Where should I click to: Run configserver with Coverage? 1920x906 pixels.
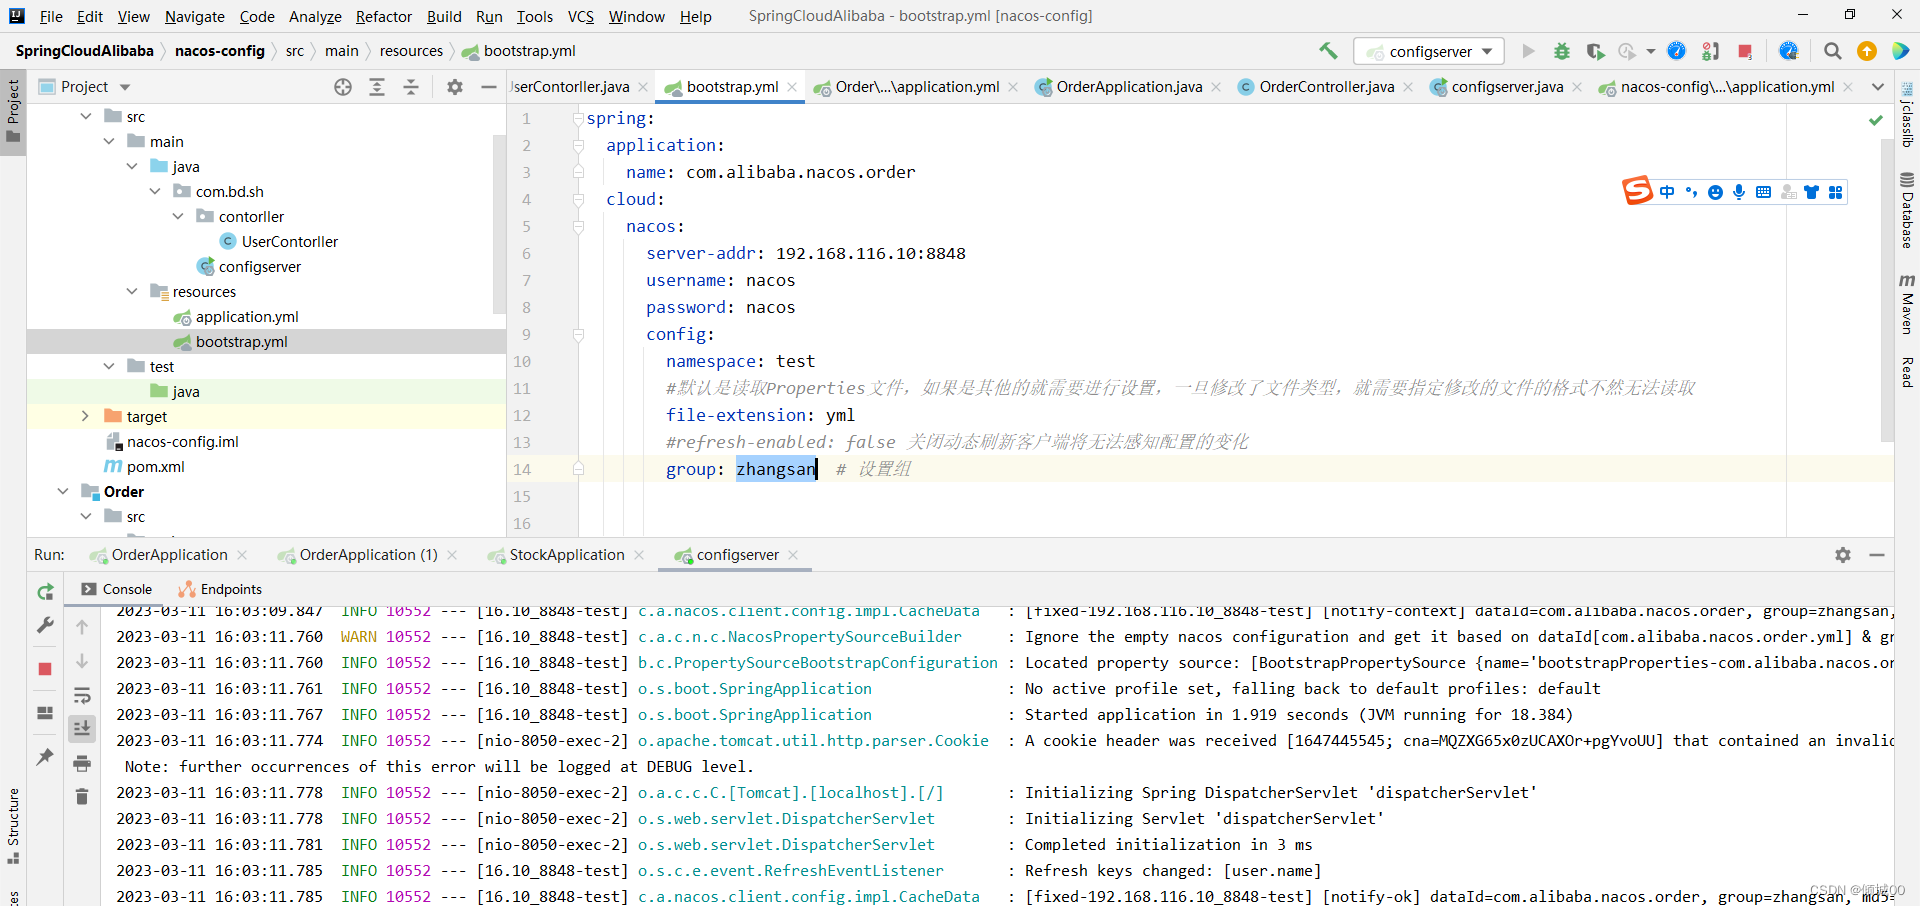[1596, 51]
